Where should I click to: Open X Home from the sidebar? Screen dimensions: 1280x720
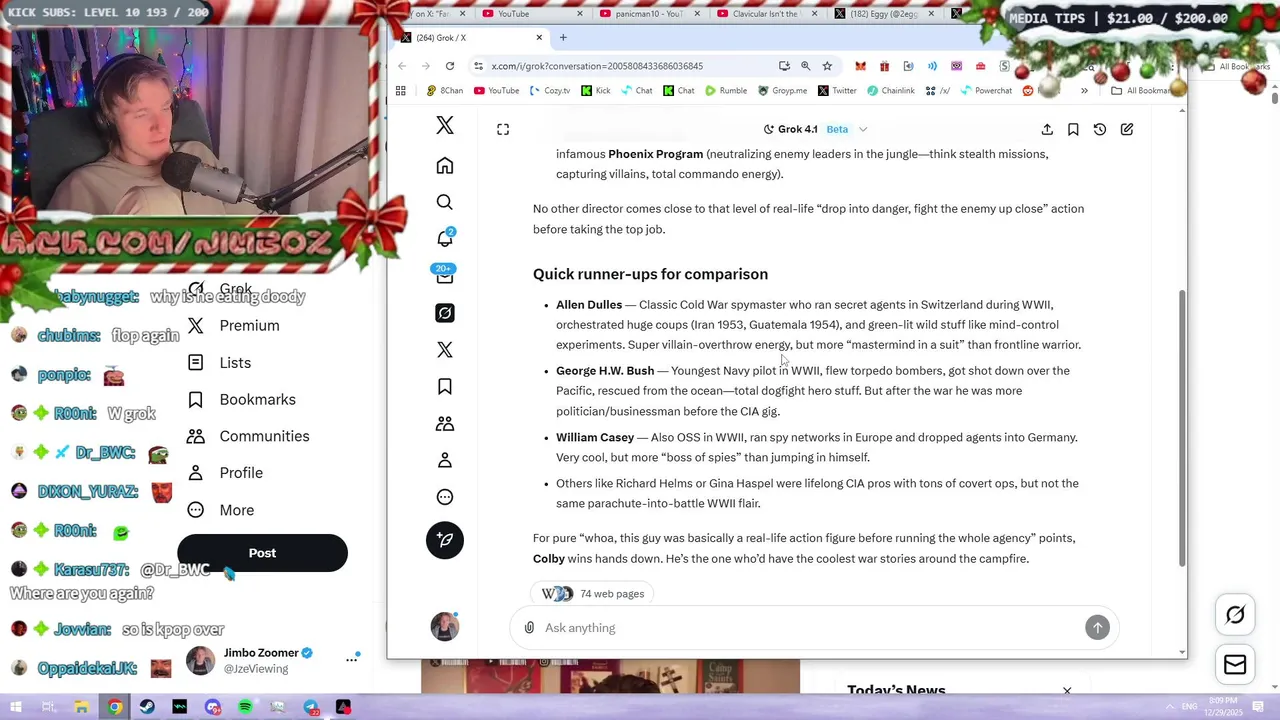click(445, 166)
